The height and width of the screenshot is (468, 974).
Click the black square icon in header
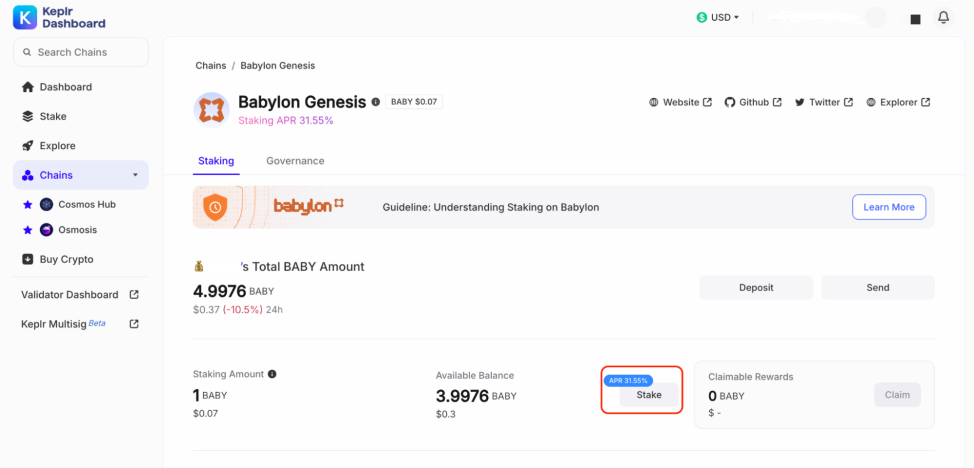[x=915, y=19]
